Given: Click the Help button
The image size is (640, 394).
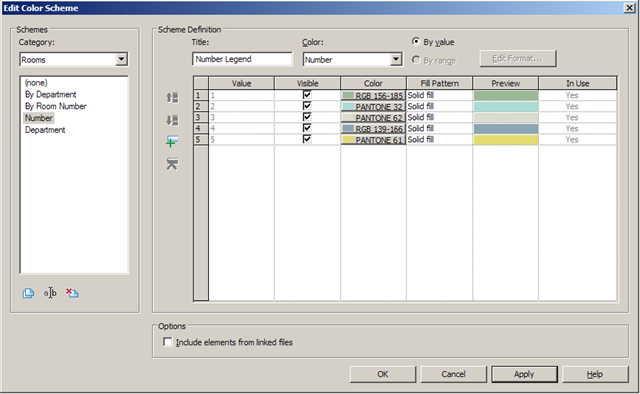Looking at the screenshot, I should [x=595, y=374].
